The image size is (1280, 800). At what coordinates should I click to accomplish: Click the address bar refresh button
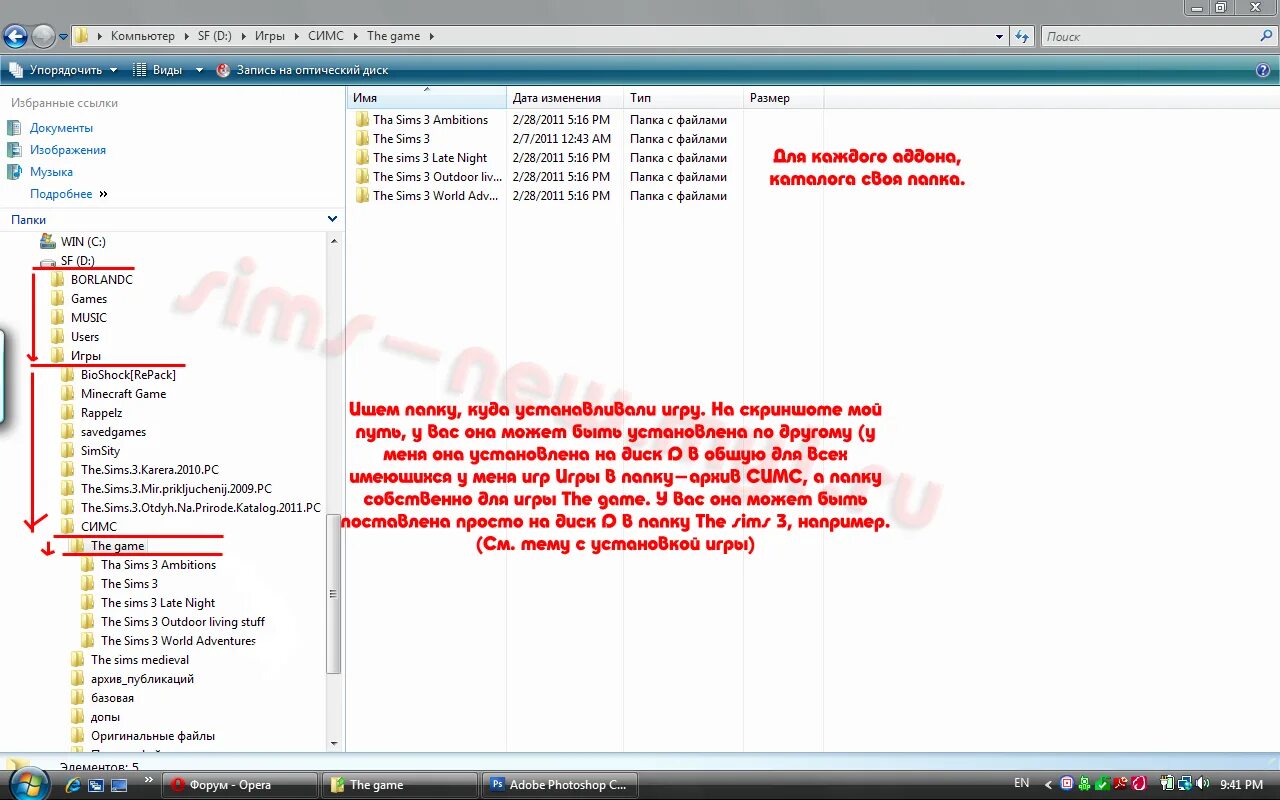click(1021, 36)
